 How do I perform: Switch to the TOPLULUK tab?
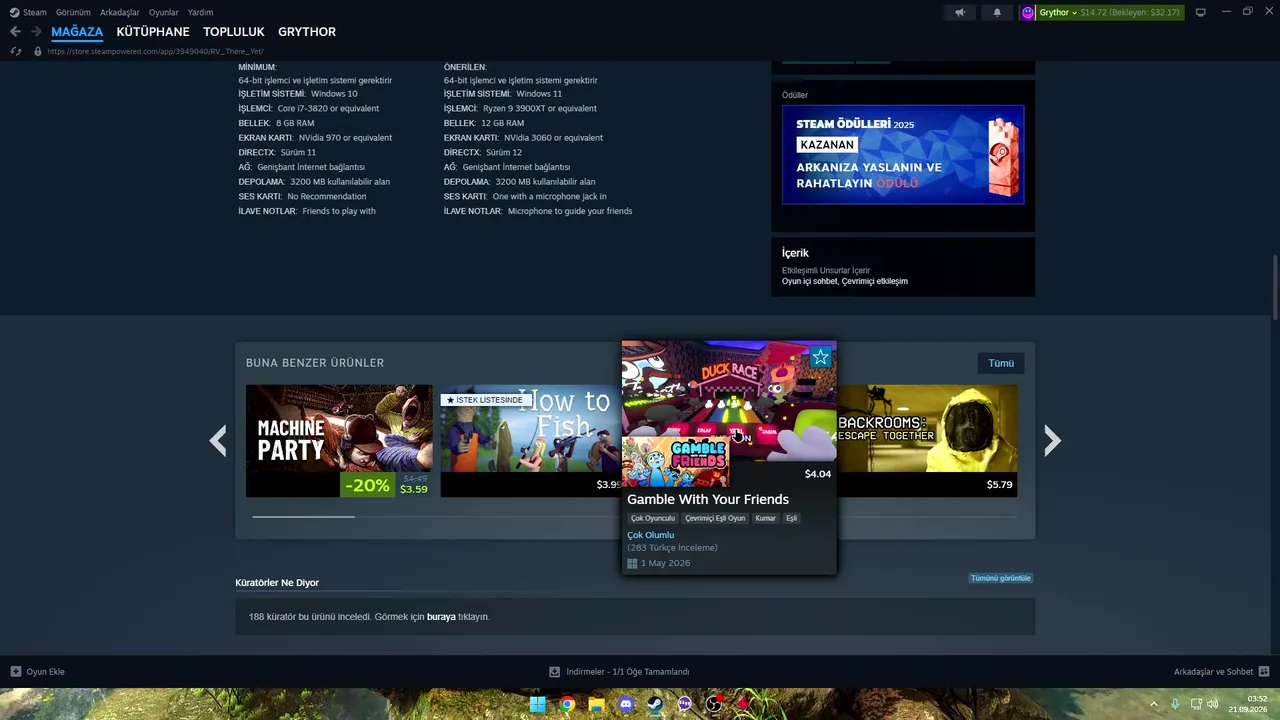point(234,32)
